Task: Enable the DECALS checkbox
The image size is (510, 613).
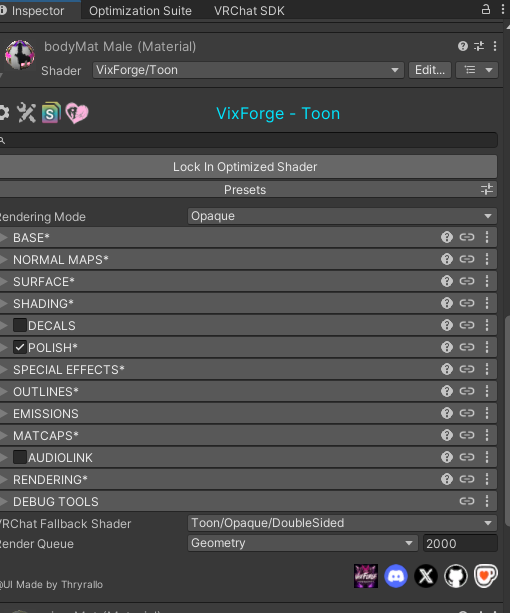Action: click(x=20, y=325)
